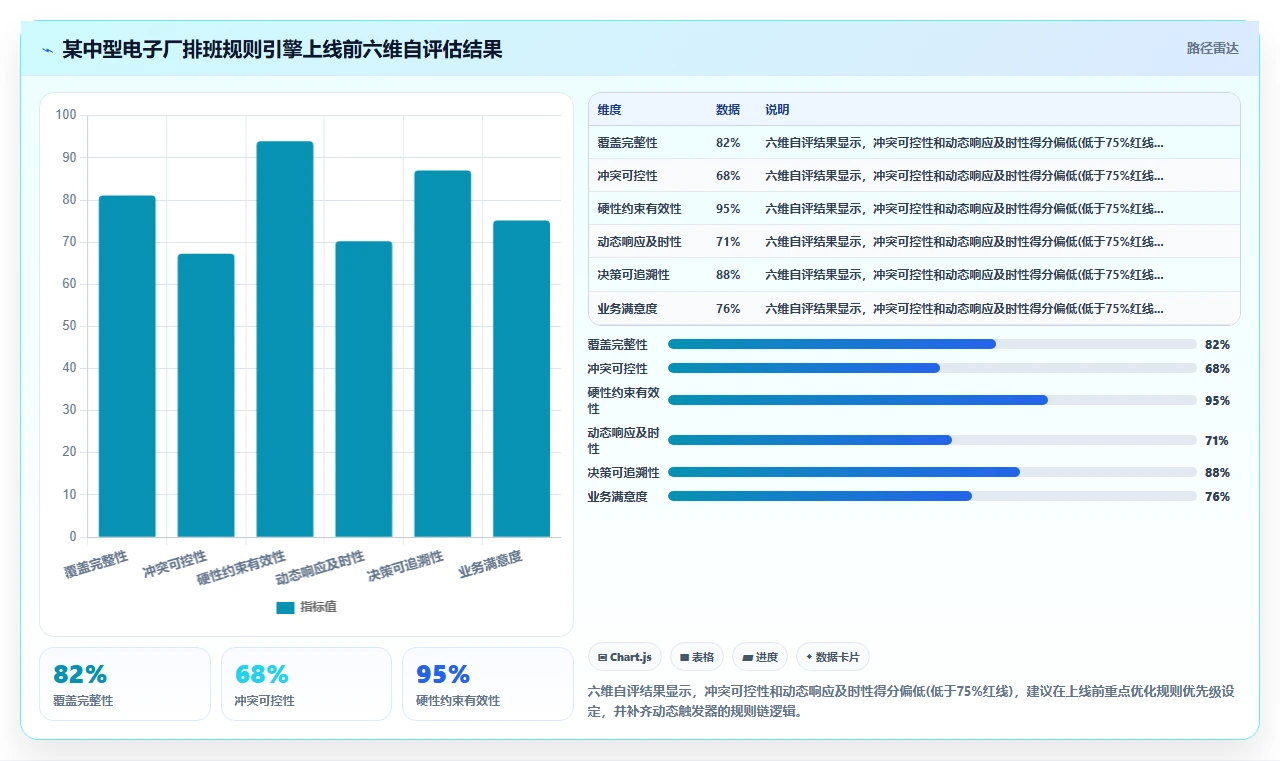This screenshot has height=761, width=1280.
Task: Select the 表格 tag button
Action: point(697,657)
